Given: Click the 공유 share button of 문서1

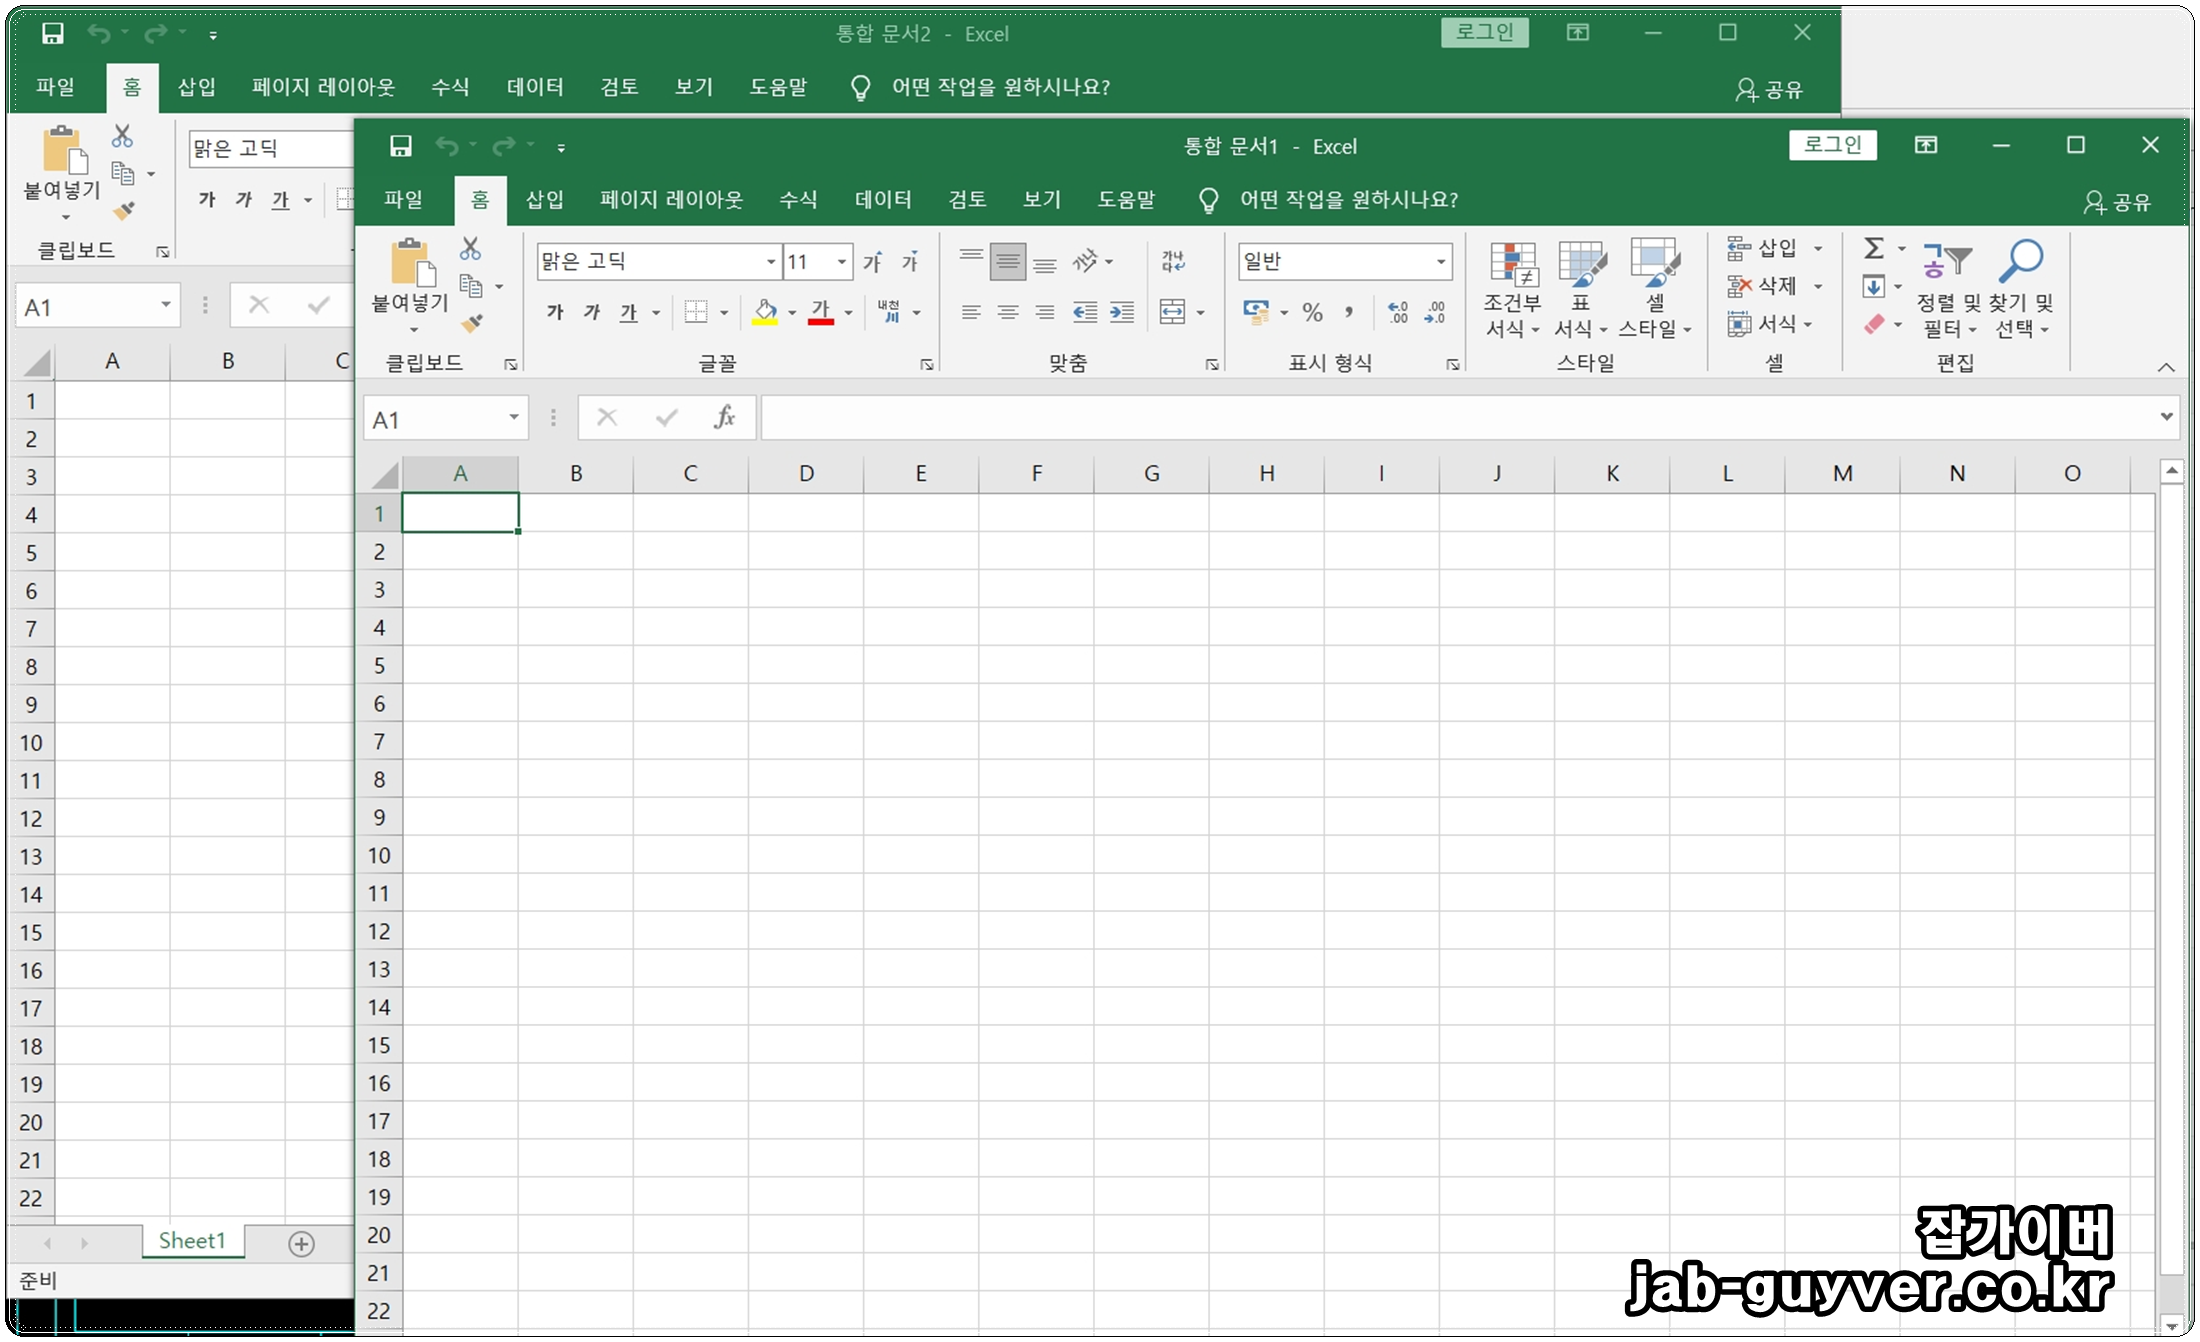Looking at the screenshot, I should [x=2117, y=202].
